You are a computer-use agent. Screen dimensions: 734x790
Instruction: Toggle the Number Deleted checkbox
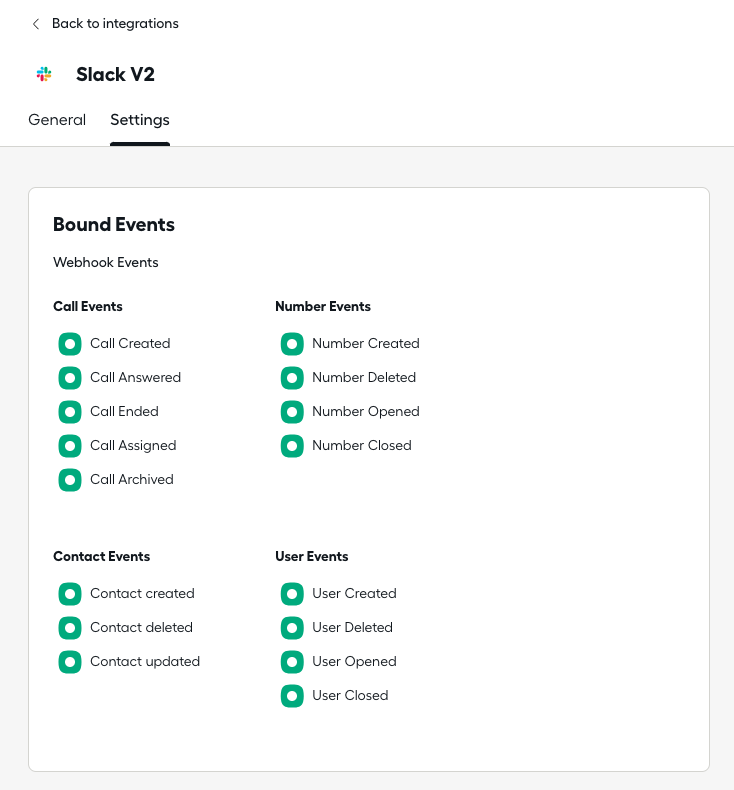click(292, 378)
